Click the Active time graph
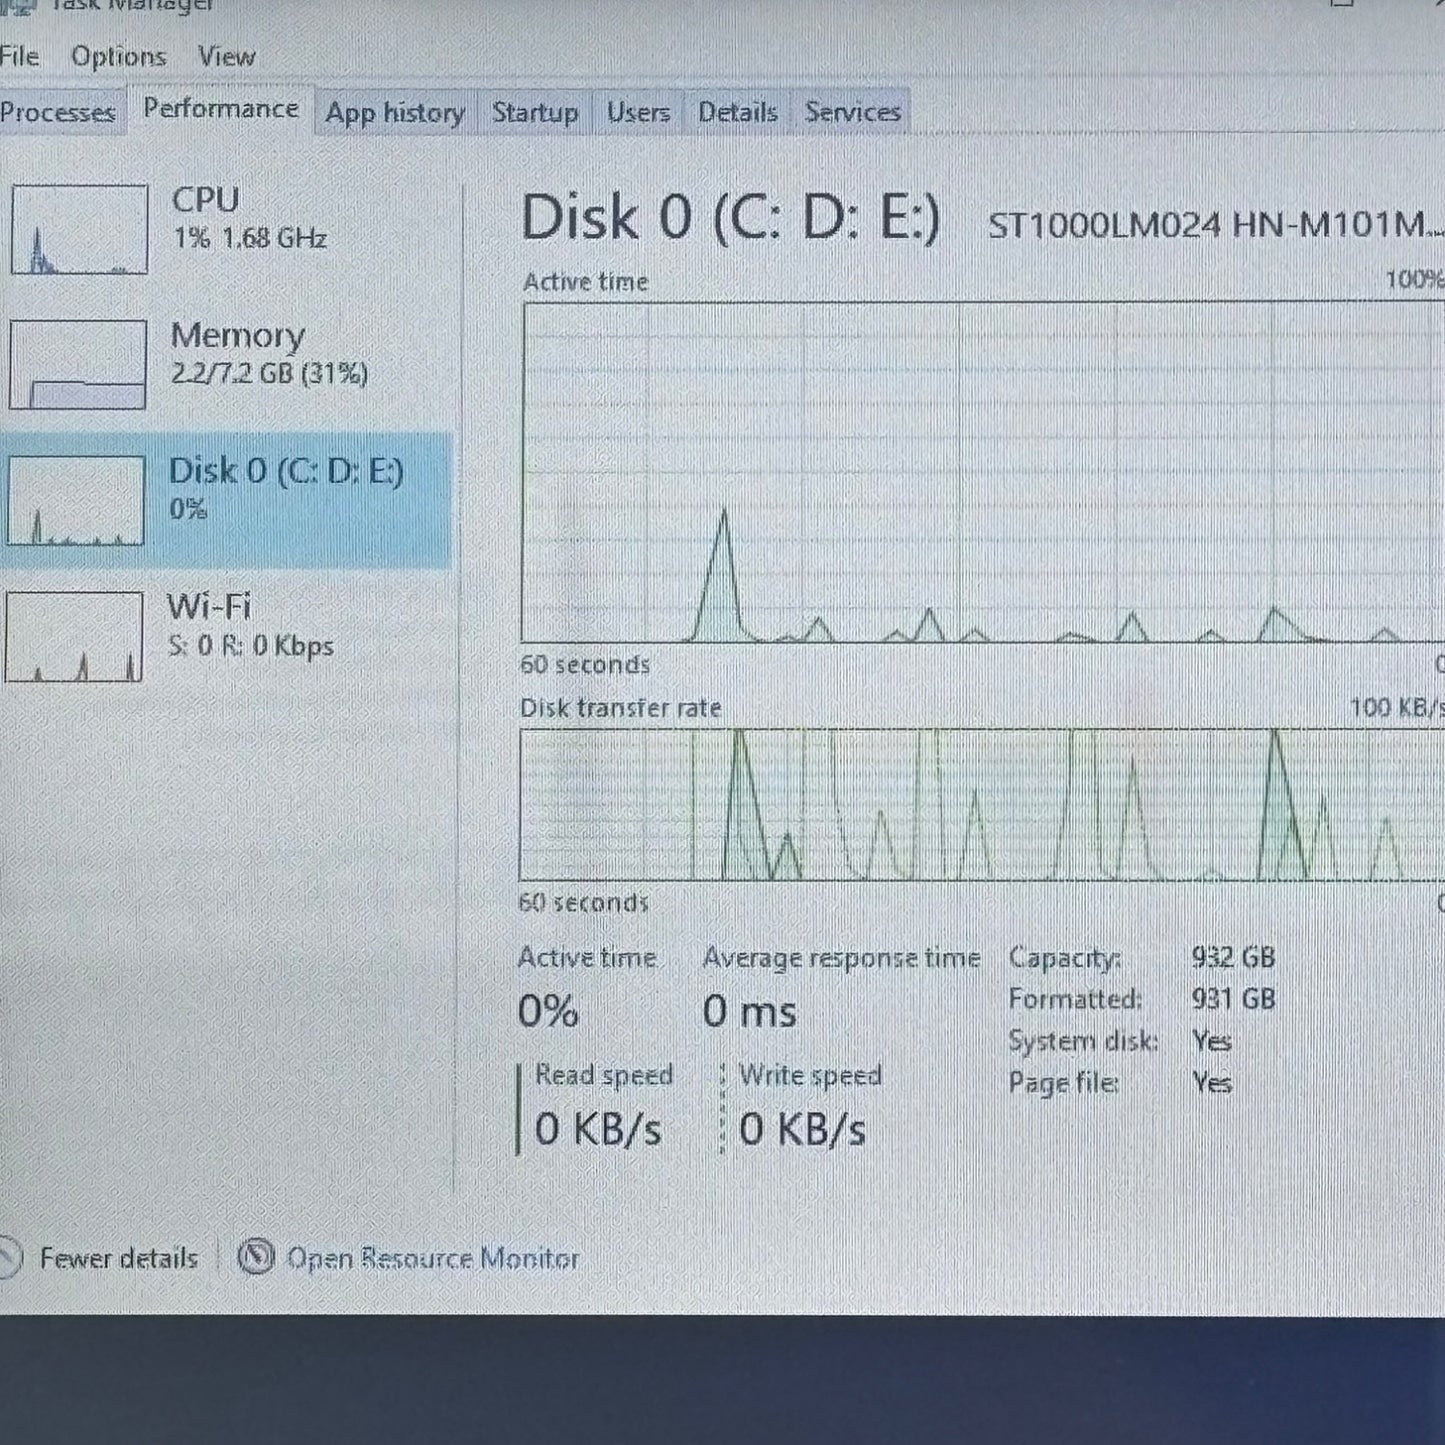Screen dimensions: 1445x1445 [x=982, y=472]
